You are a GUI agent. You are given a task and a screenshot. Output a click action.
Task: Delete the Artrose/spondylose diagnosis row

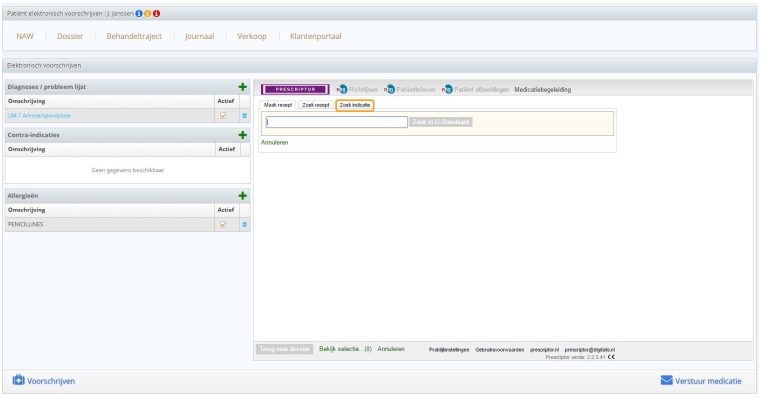(x=244, y=116)
